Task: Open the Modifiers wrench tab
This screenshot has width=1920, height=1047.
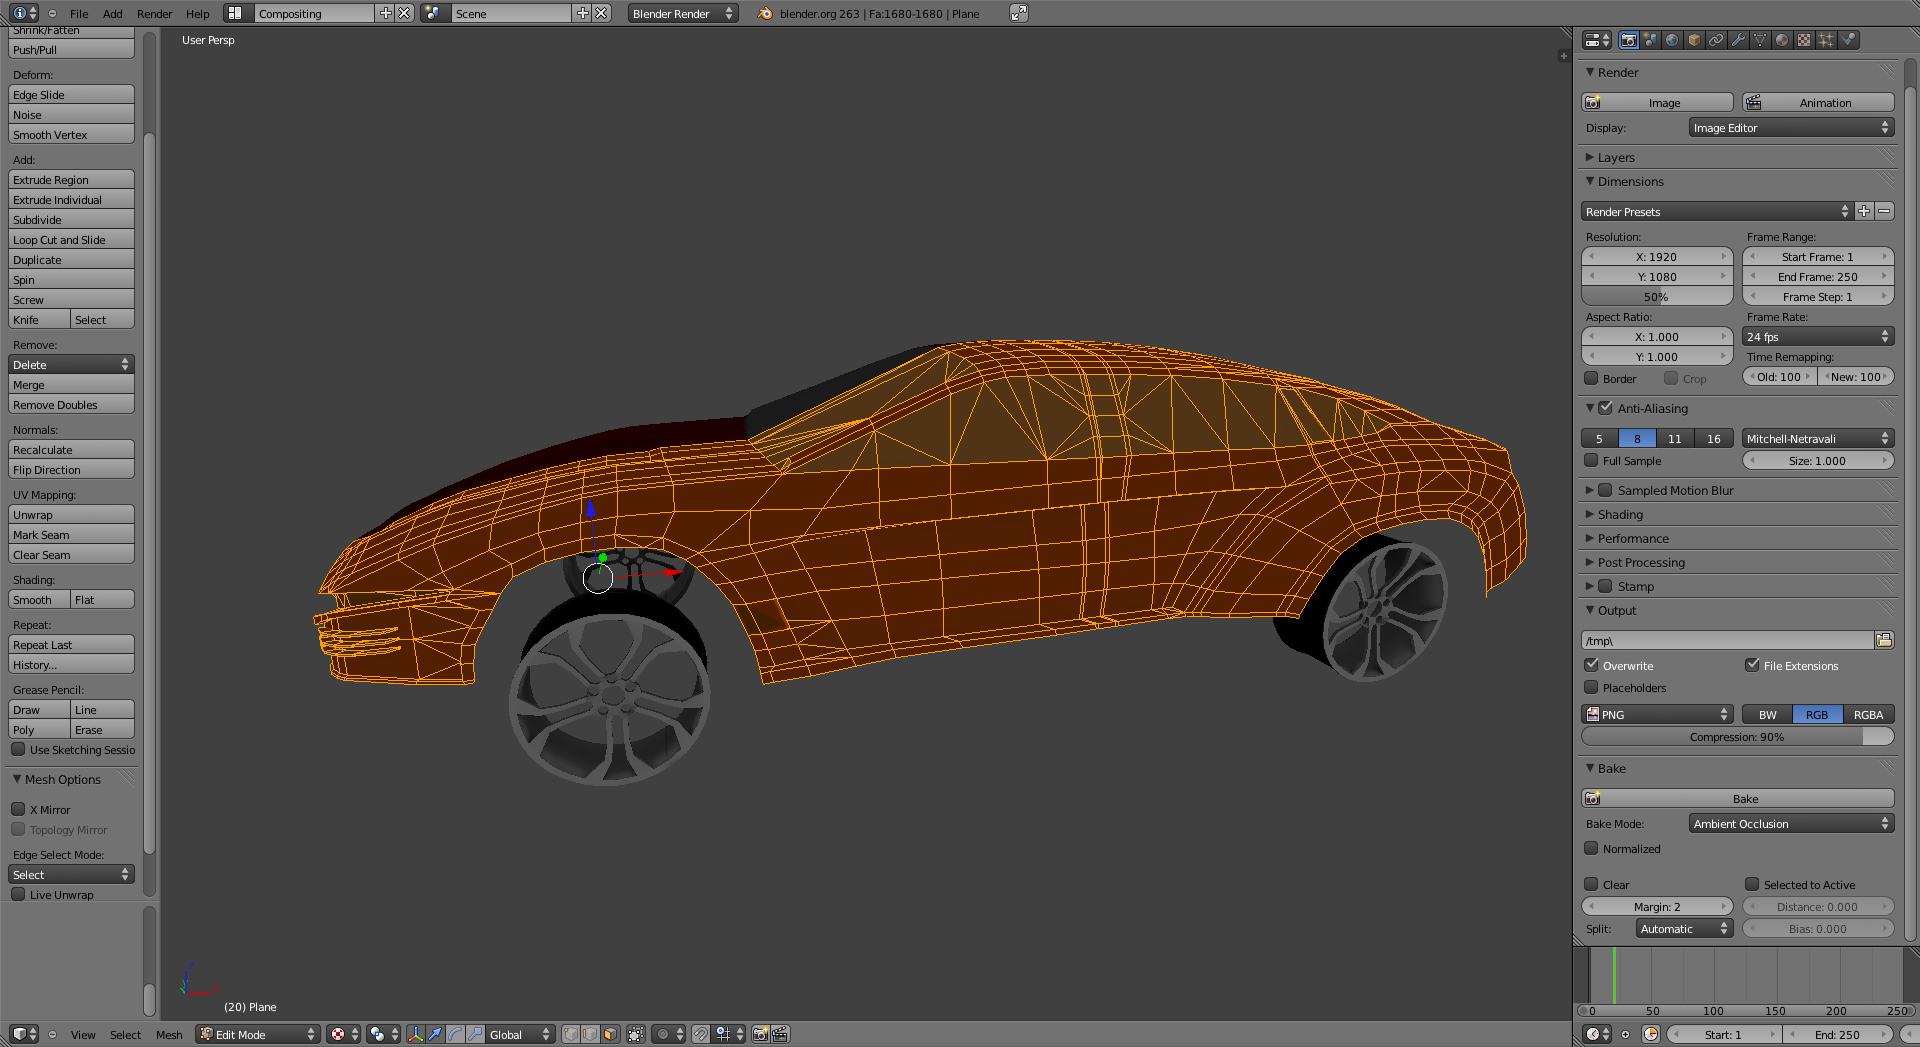Action: 1738,40
